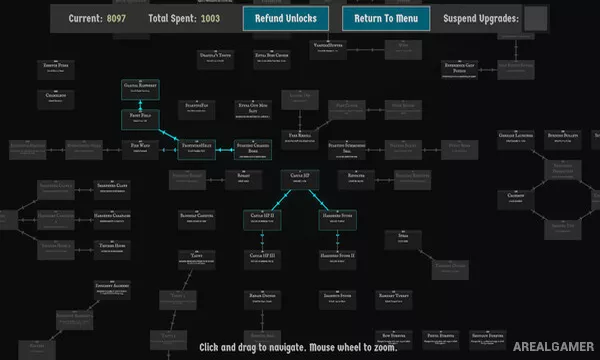The width and height of the screenshot is (600, 360).
Task: Select the Revolver upgrade node
Action: pyautogui.click(x=356, y=180)
